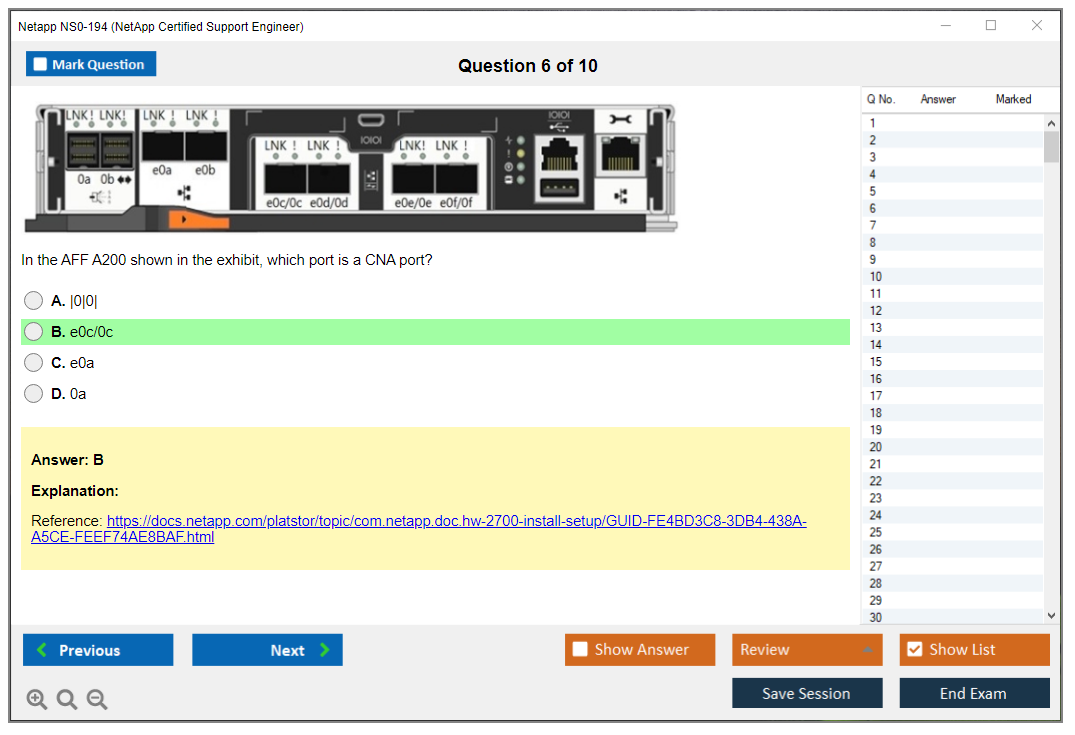Check the Mark Question checkbox
The height and width of the screenshot is (735, 1075).
[x=41, y=64]
